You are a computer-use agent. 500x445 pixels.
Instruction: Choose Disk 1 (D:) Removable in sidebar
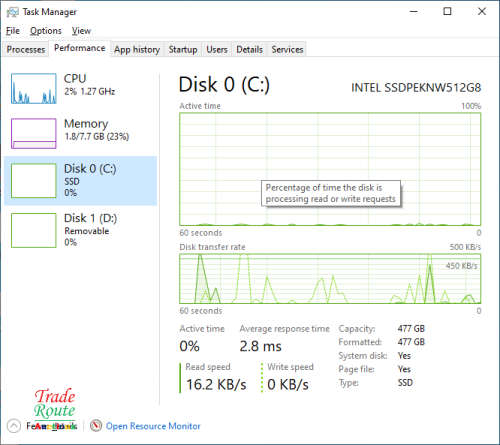point(81,230)
